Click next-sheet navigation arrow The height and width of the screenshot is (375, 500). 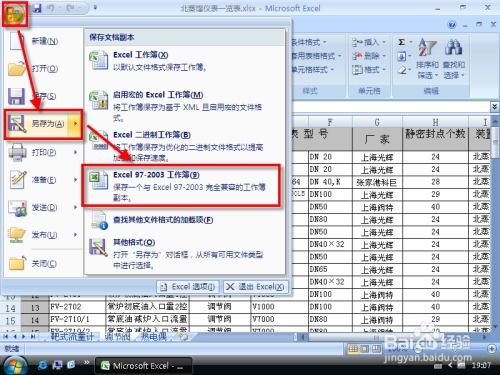point(23,337)
